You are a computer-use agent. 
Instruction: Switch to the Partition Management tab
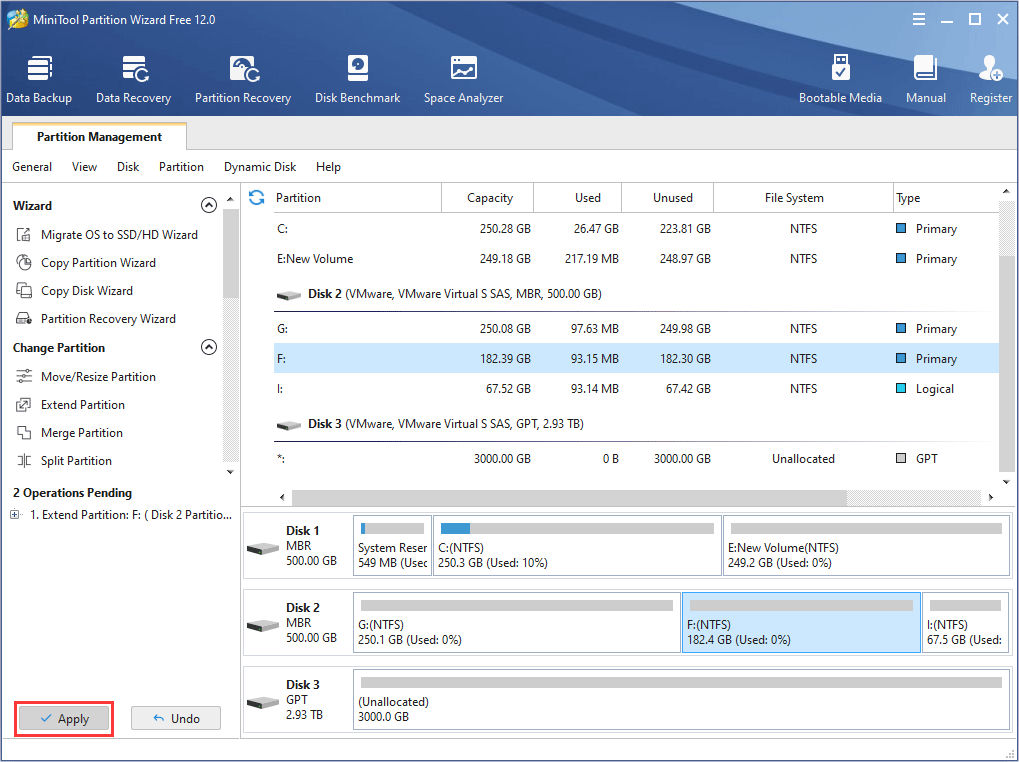pyautogui.click(x=99, y=136)
